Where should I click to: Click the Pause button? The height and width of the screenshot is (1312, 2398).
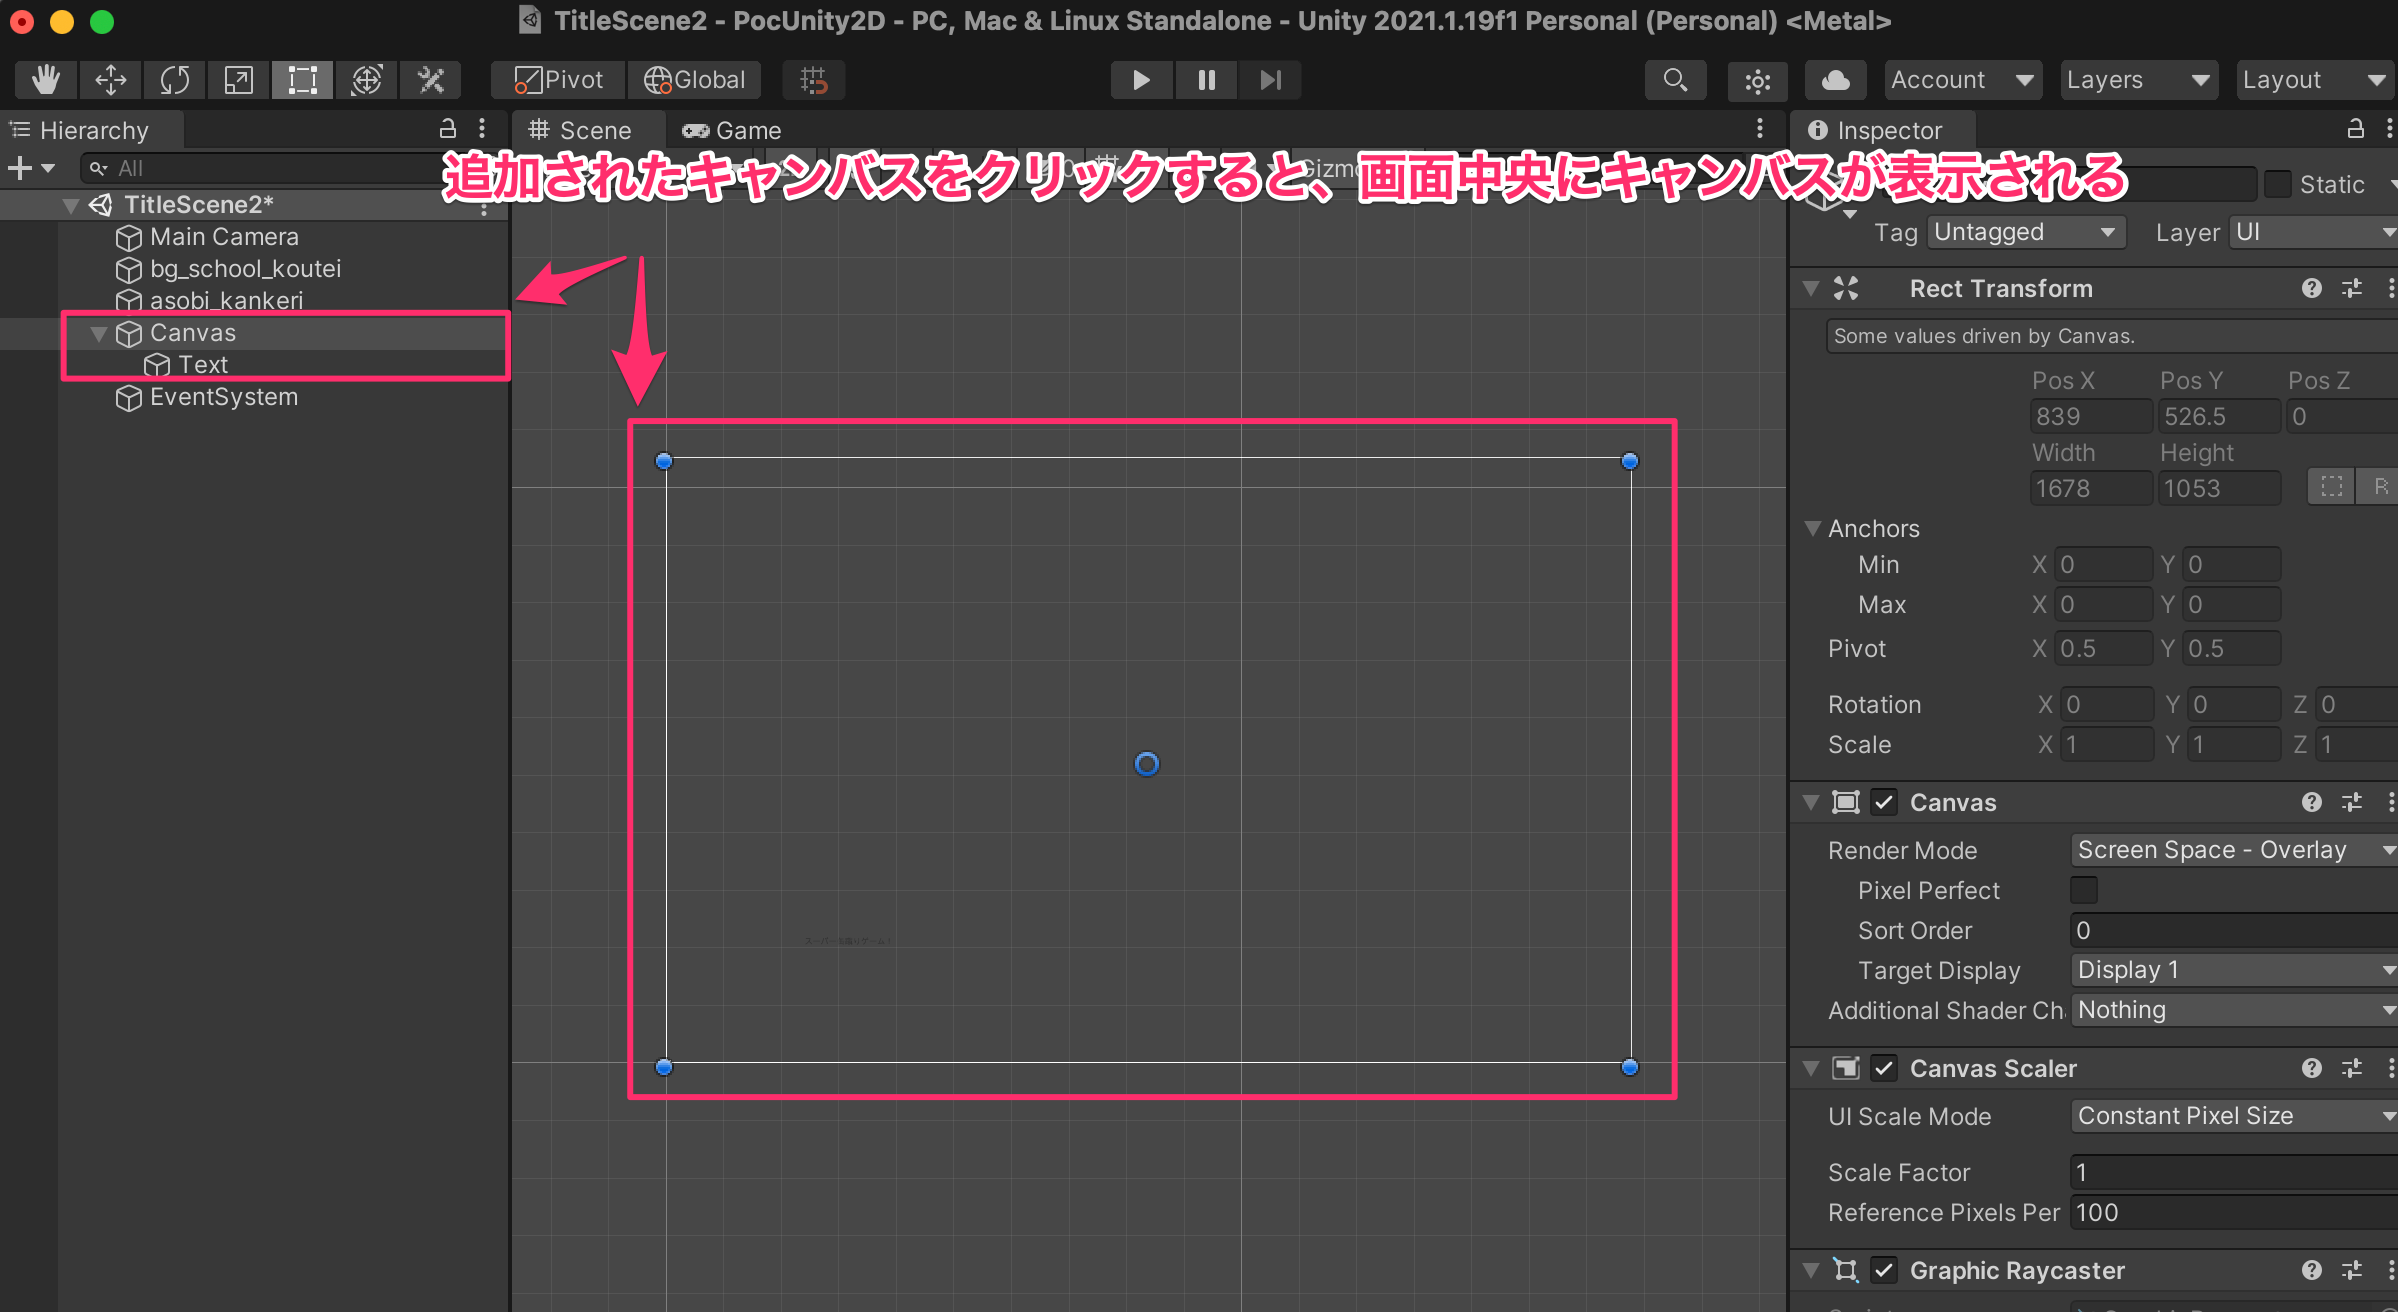(x=1206, y=80)
